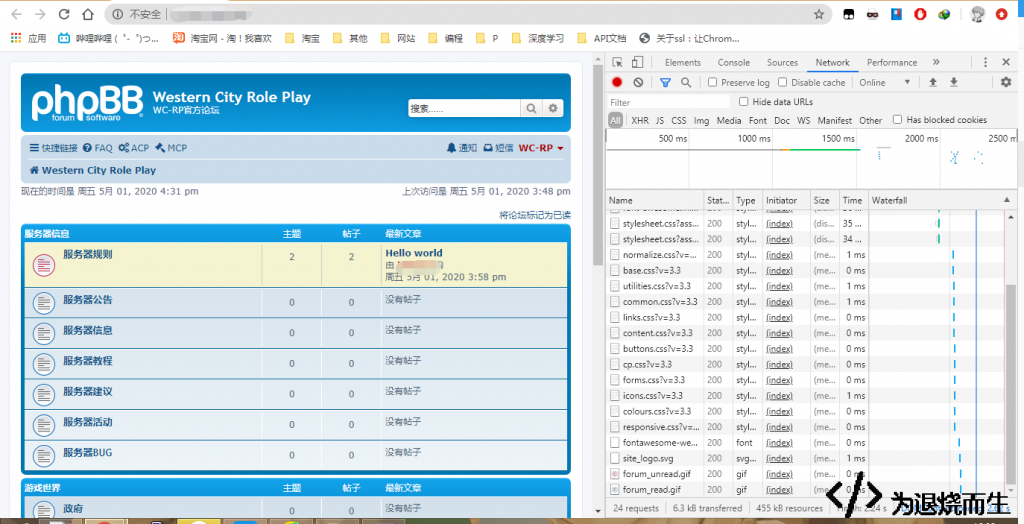
Task: Open the FAQ link
Action: (x=97, y=148)
